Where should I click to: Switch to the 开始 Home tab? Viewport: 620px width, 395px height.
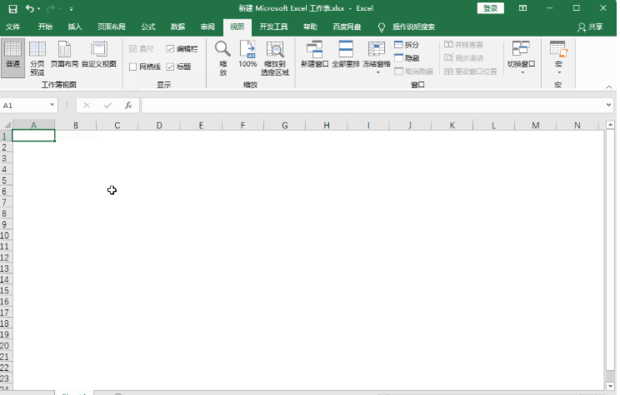tap(45, 27)
